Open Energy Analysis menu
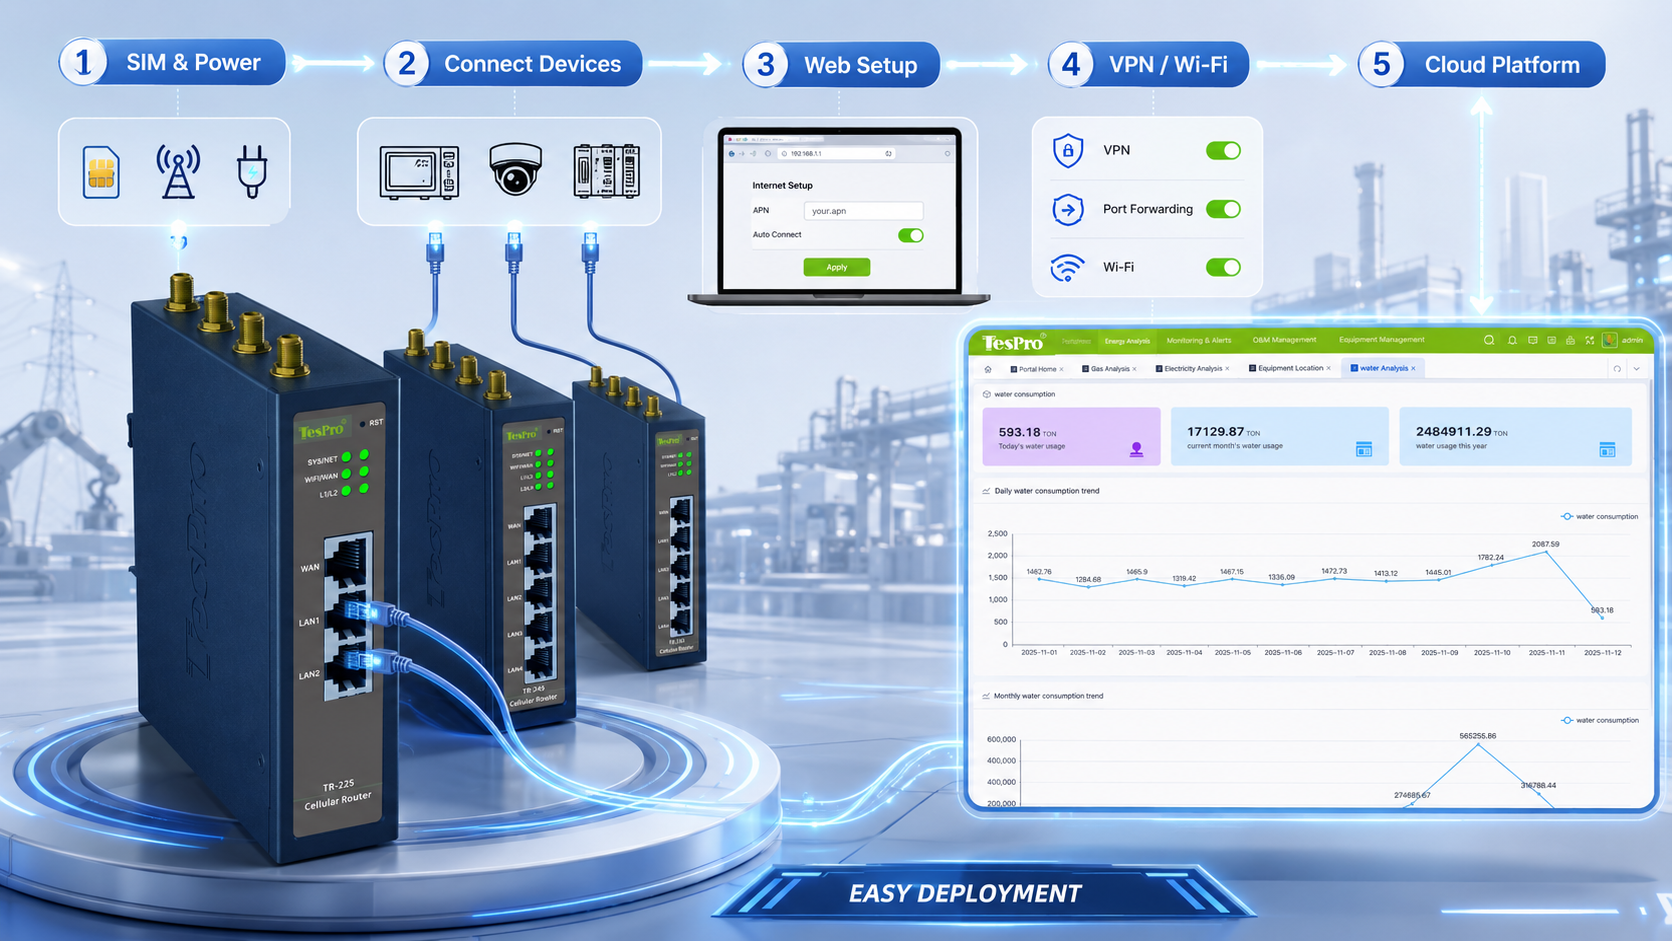This screenshot has height=941, width=1672. (1127, 341)
